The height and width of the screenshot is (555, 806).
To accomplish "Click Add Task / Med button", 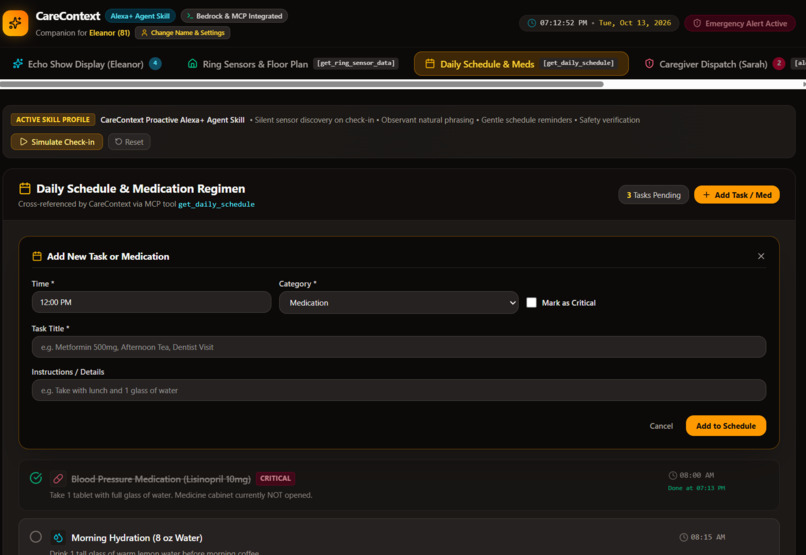I will (x=737, y=195).
